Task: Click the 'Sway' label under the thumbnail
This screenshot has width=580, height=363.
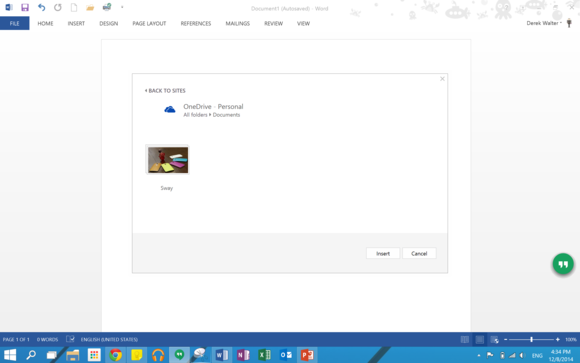Action: (x=166, y=188)
